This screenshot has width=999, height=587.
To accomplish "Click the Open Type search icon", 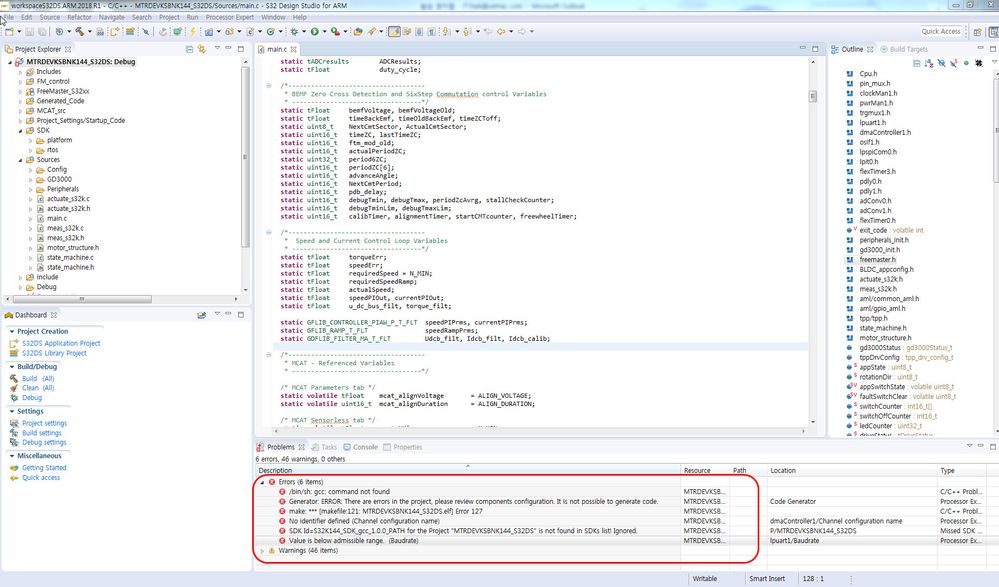I will tap(371, 31).
